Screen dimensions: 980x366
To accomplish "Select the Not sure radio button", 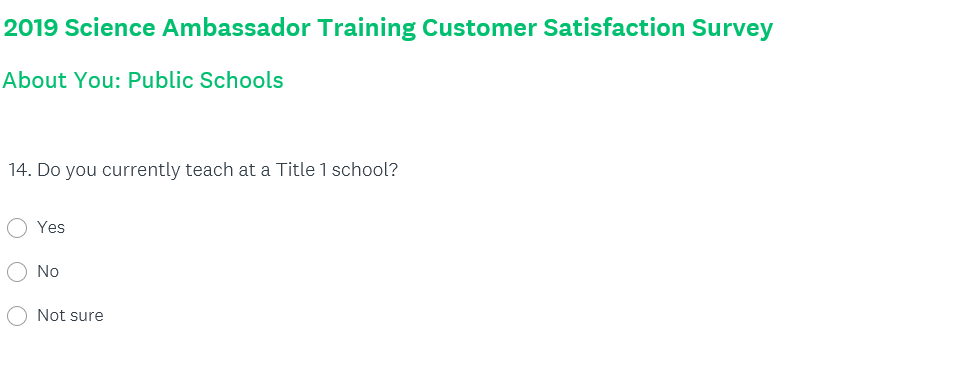I will point(17,315).
